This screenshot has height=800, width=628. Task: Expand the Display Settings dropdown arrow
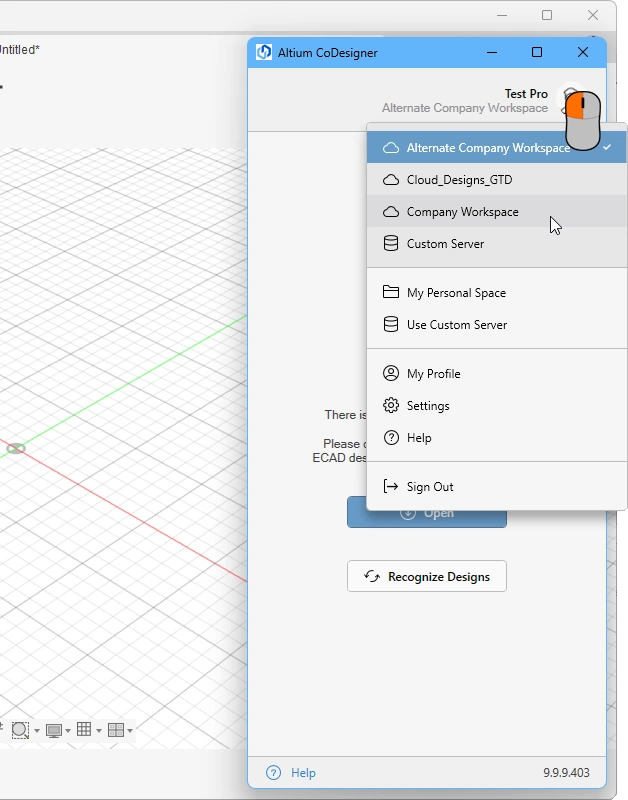coord(68,731)
